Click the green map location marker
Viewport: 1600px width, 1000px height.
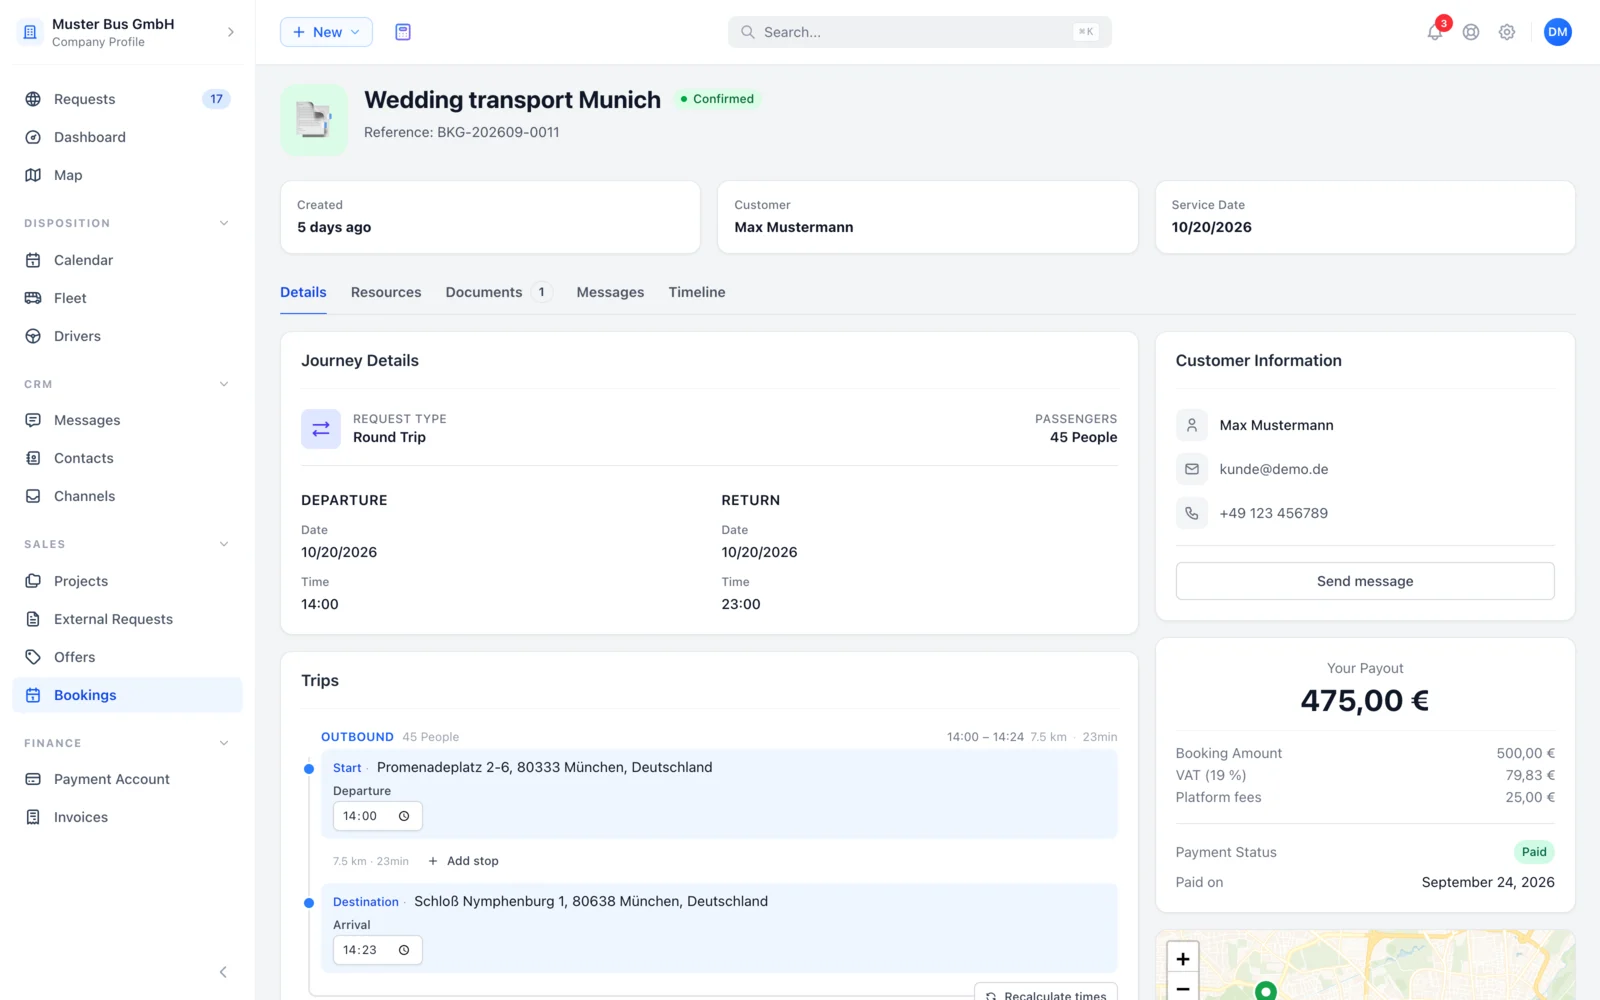coord(1266,990)
